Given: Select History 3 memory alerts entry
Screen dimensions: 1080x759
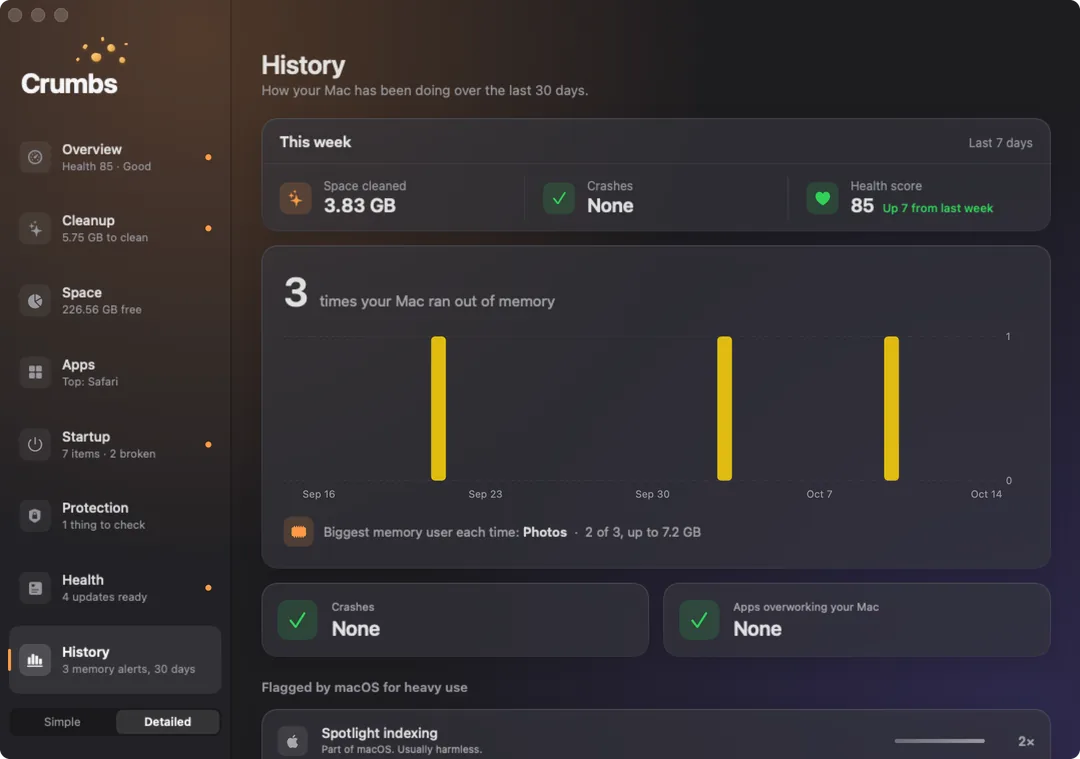Looking at the screenshot, I should tap(115, 660).
